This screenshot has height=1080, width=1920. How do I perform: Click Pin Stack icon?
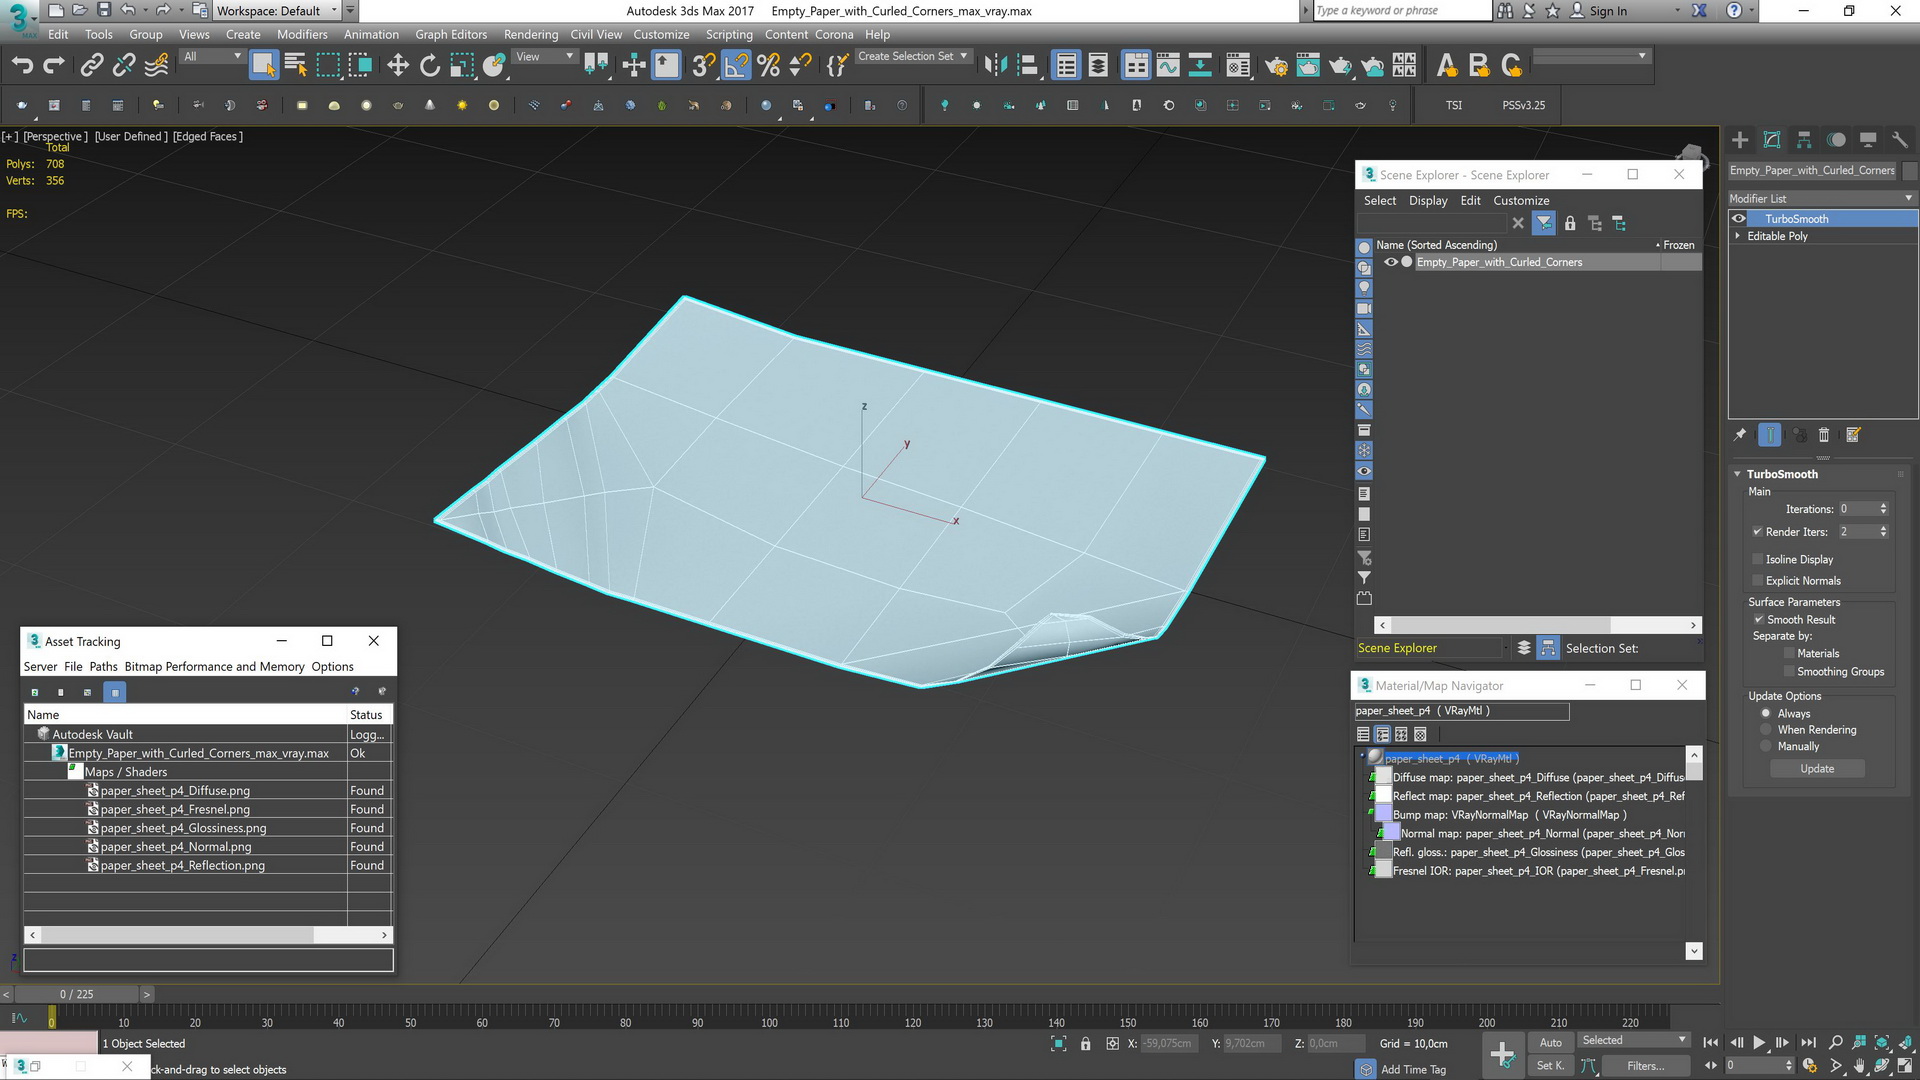pyautogui.click(x=1740, y=435)
